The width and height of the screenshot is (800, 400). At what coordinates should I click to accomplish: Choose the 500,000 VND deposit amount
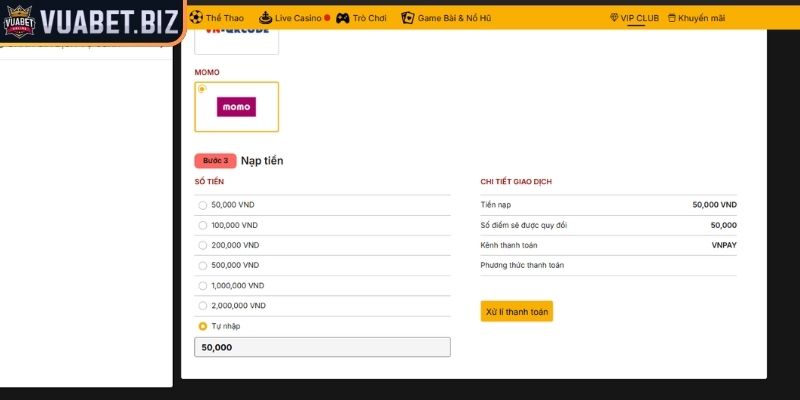pyautogui.click(x=203, y=265)
